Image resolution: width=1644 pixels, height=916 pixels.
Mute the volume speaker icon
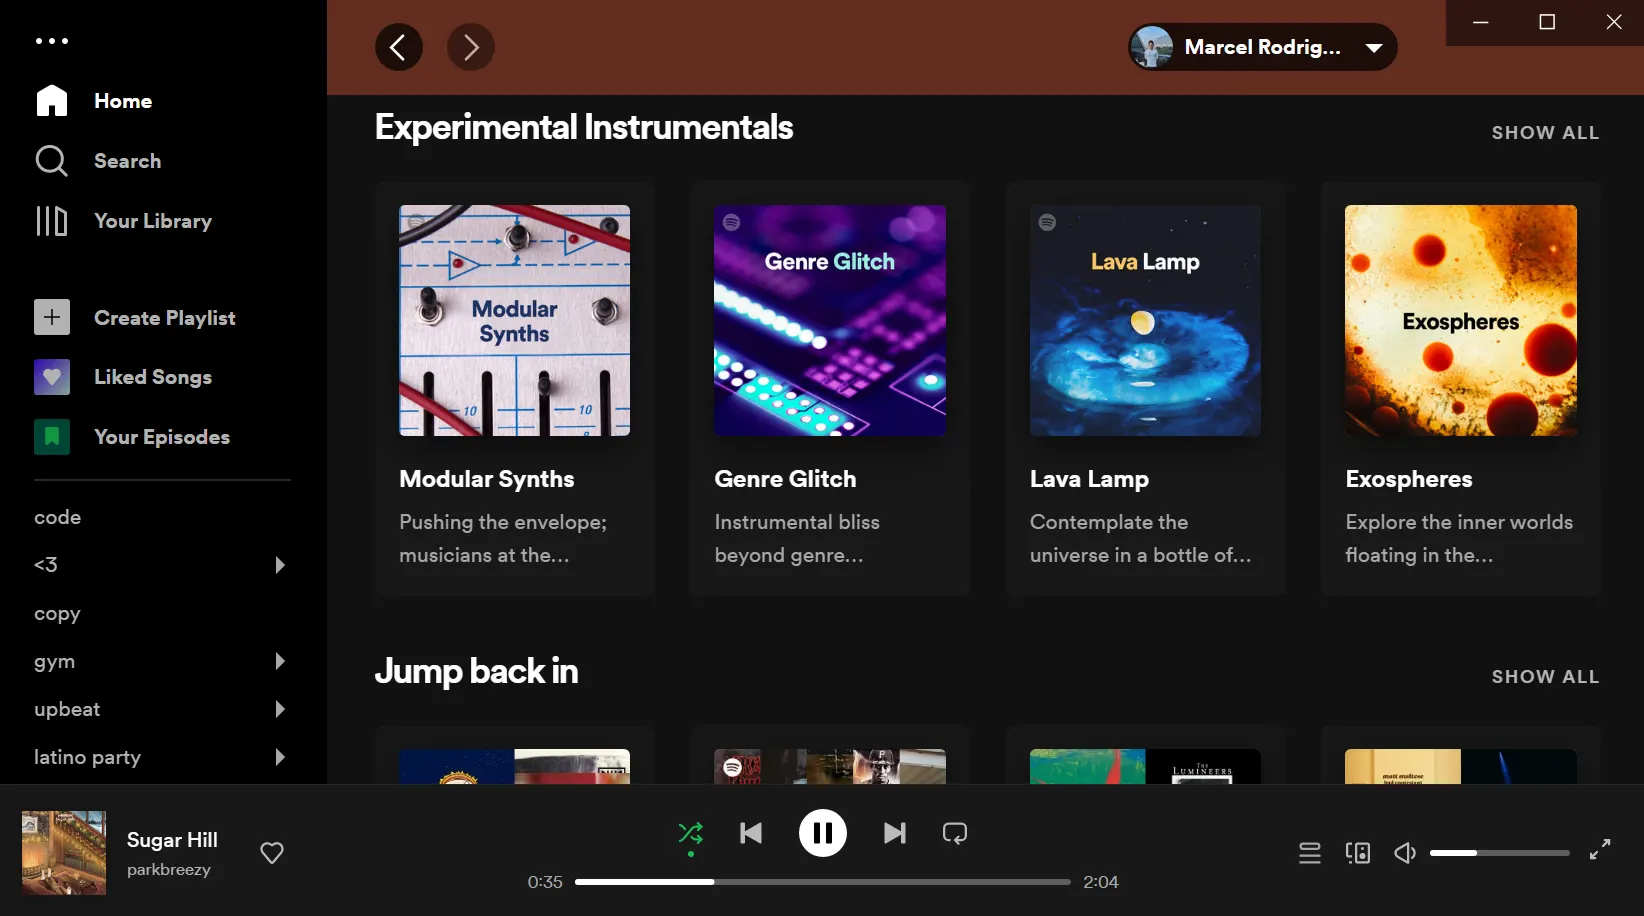tap(1405, 853)
